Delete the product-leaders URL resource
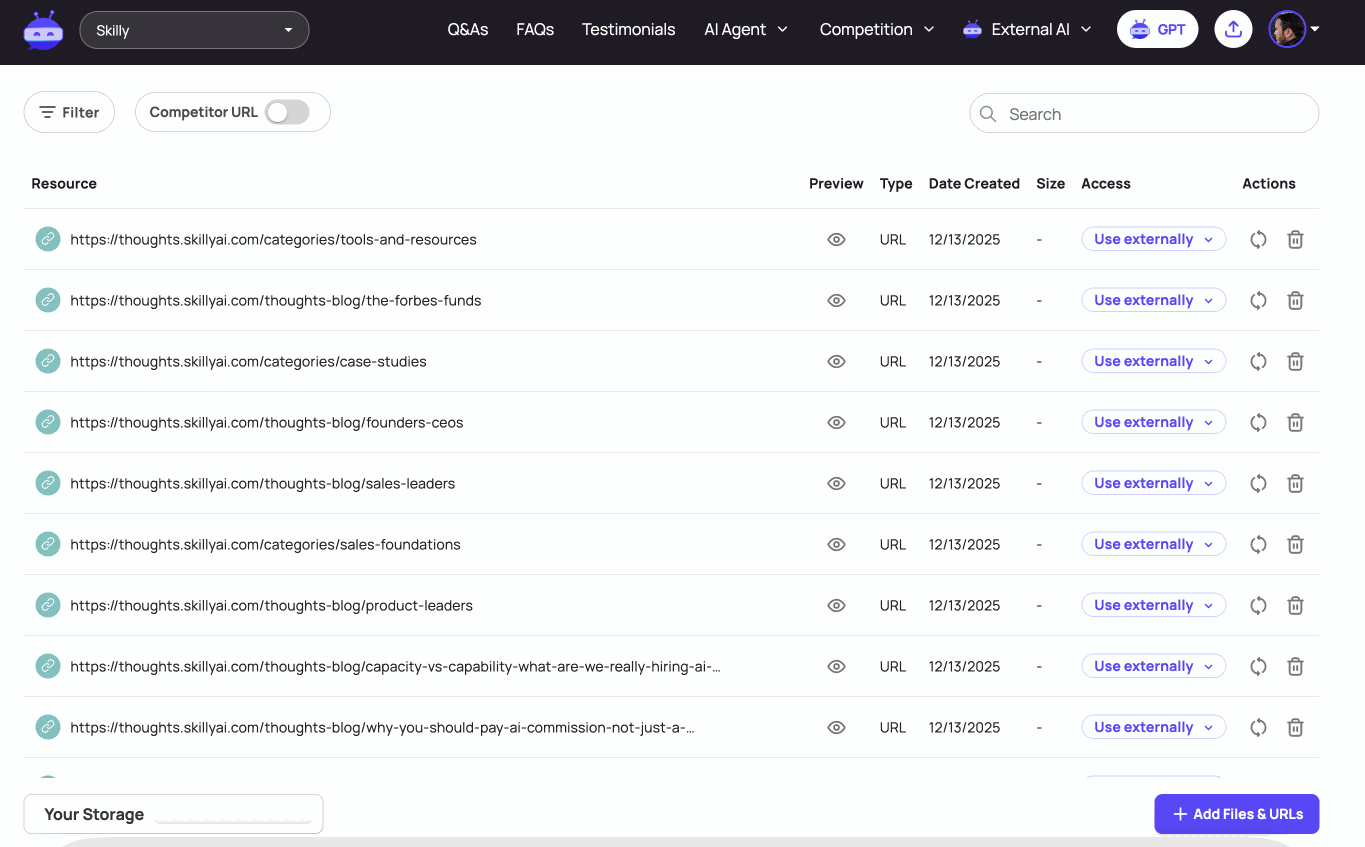Screen dimensions: 1365x847 [1295, 606]
